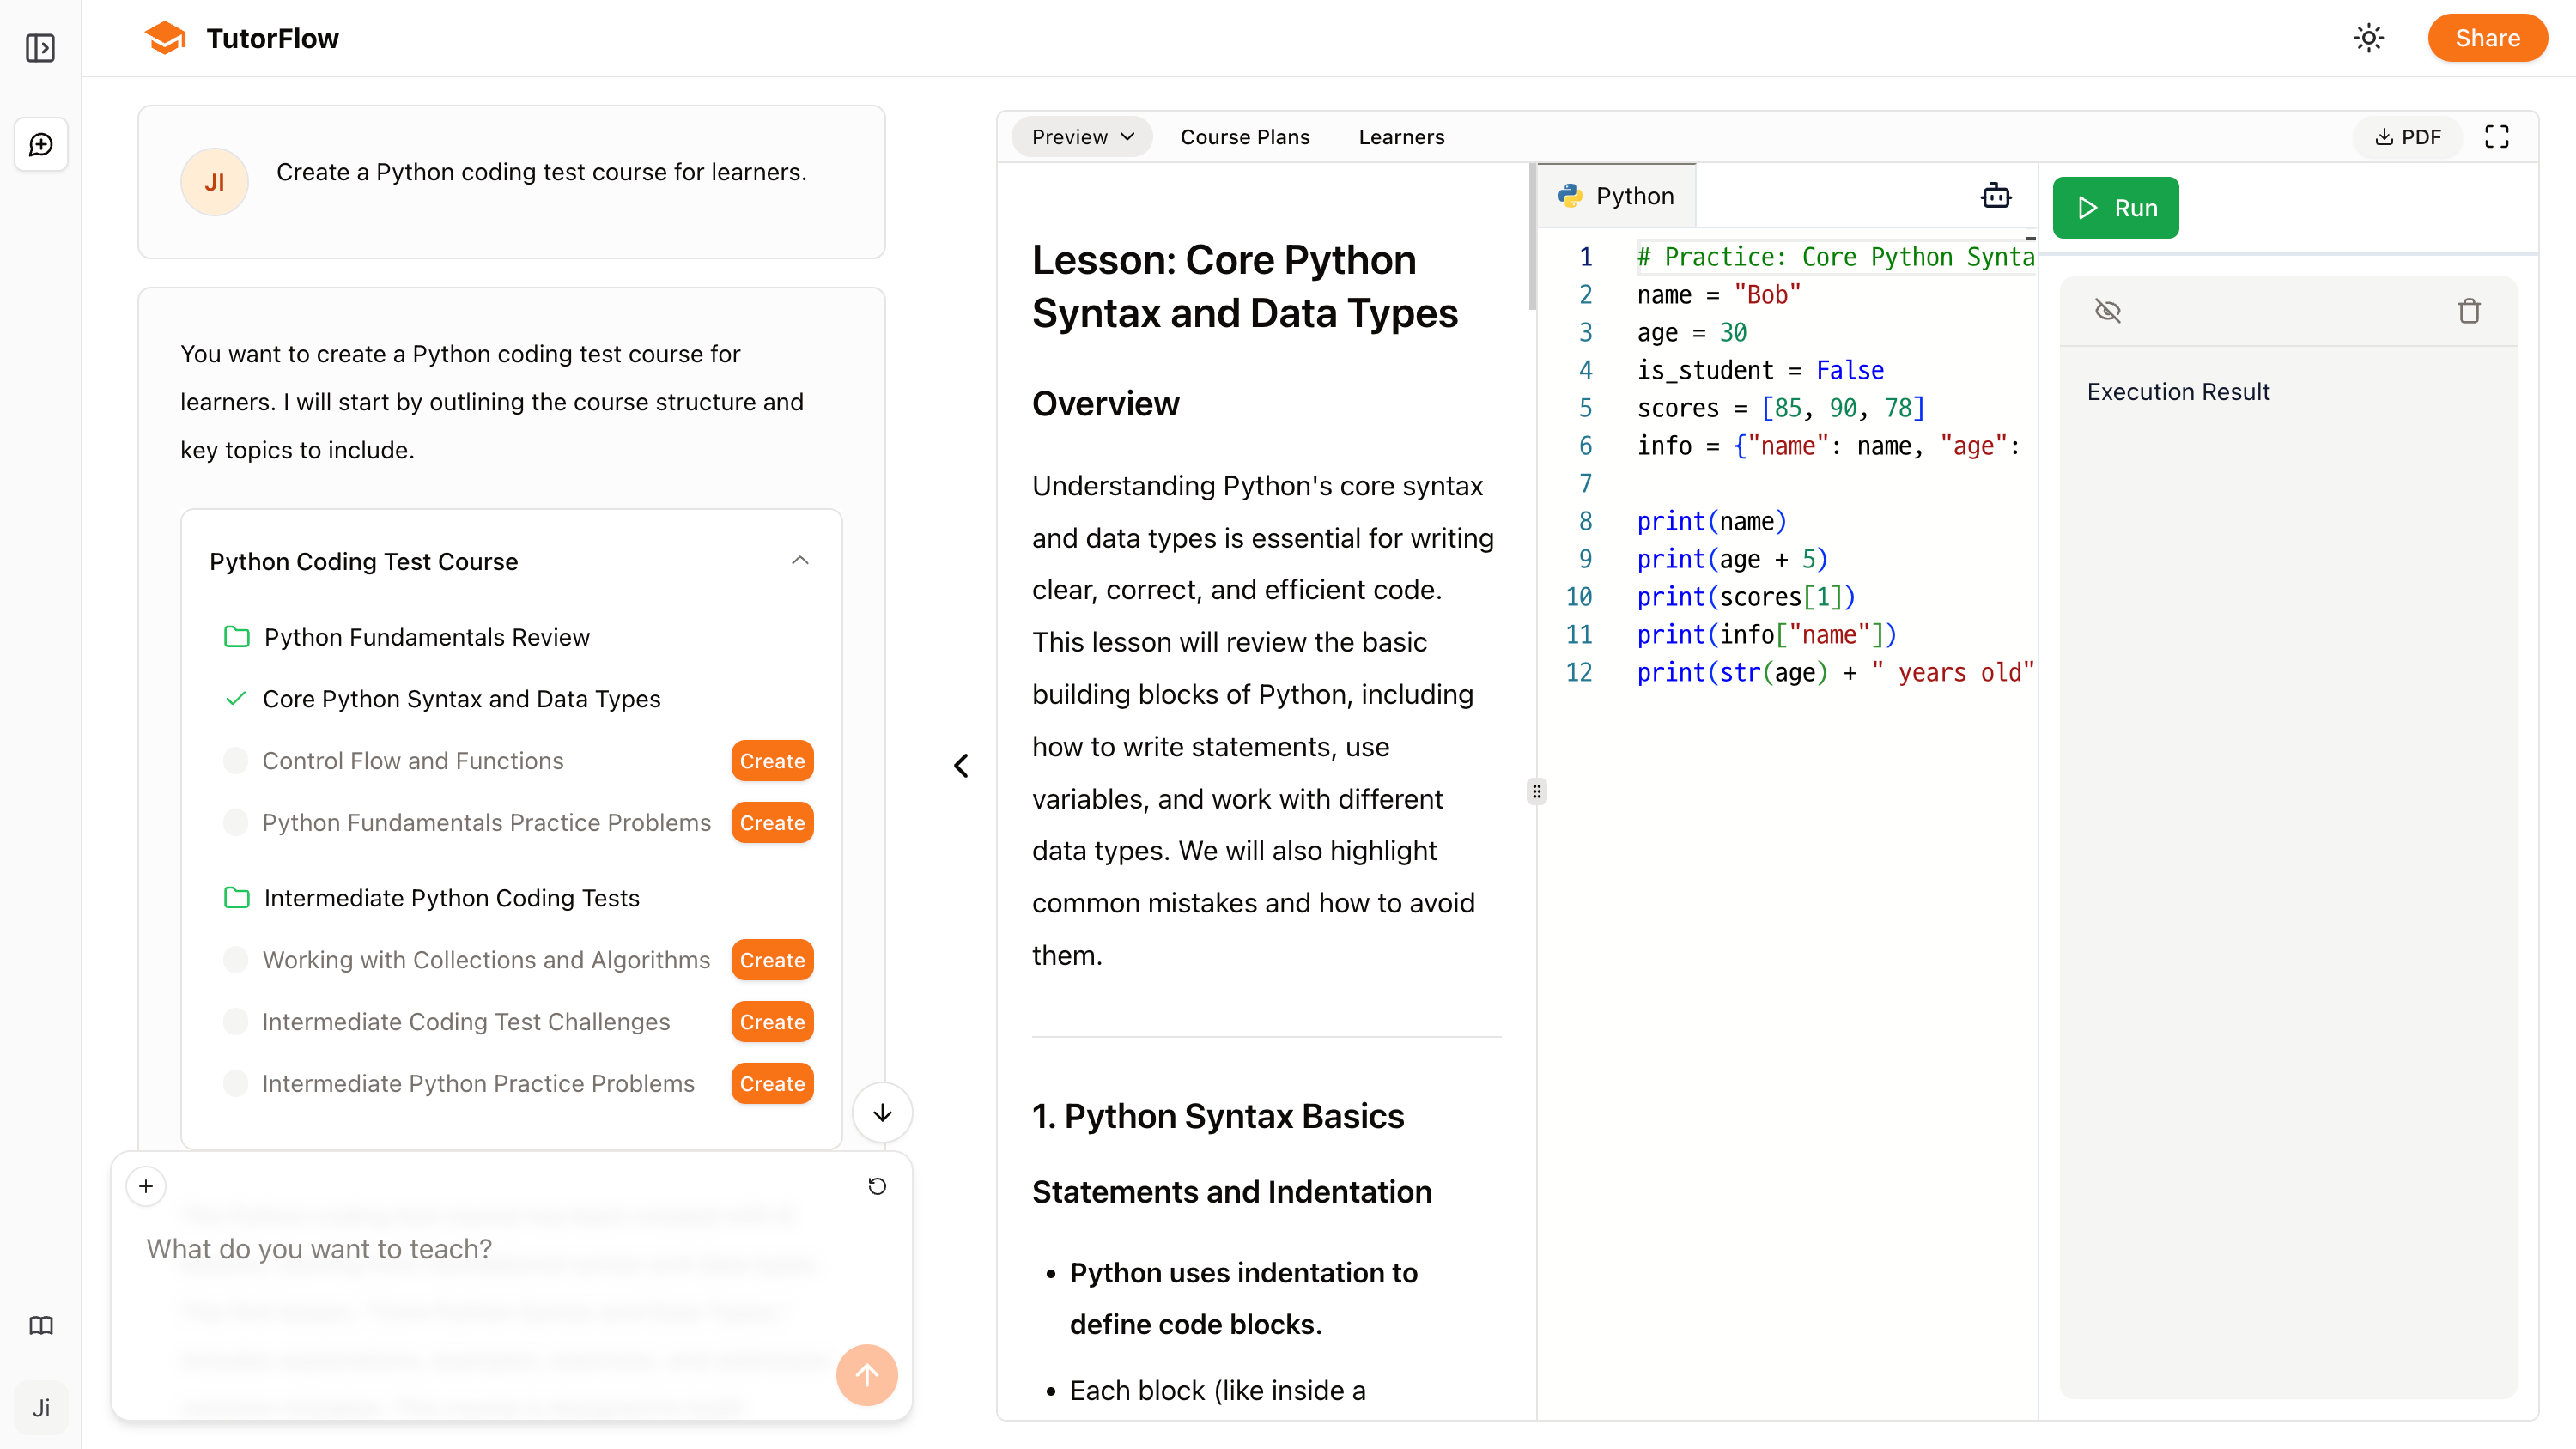Screen dimensions: 2576x1449
Task: Collapse preview panel with left chevron
Action: (x=961, y=766)
